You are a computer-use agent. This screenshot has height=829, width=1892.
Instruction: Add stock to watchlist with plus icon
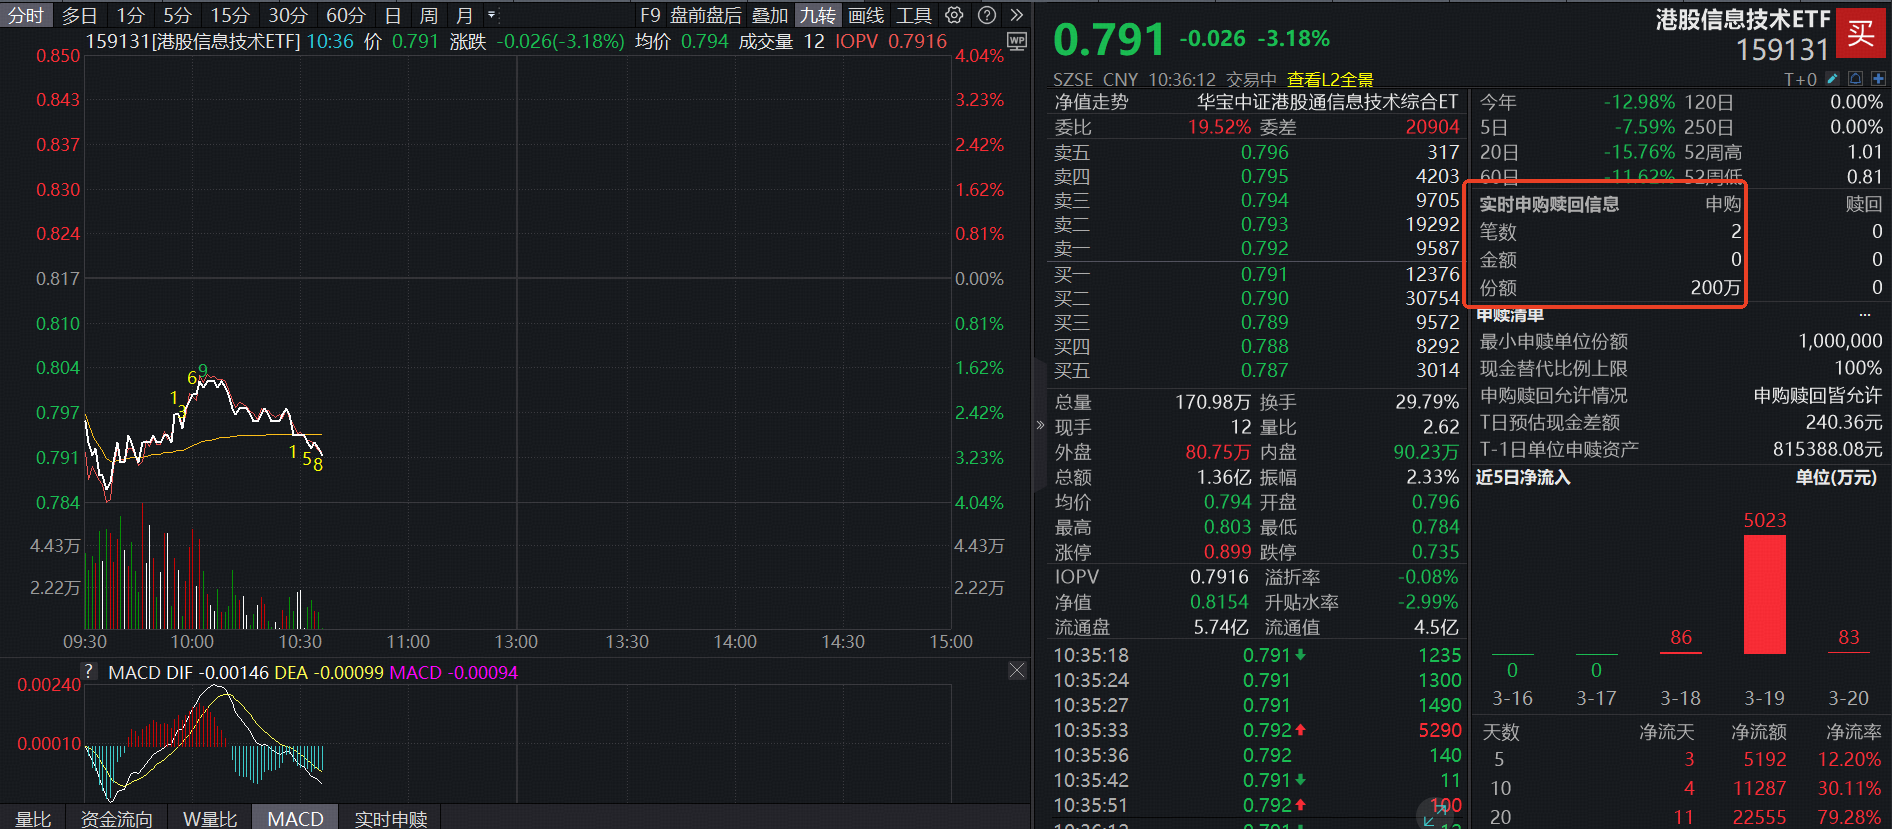click(x=1878, y=79)
